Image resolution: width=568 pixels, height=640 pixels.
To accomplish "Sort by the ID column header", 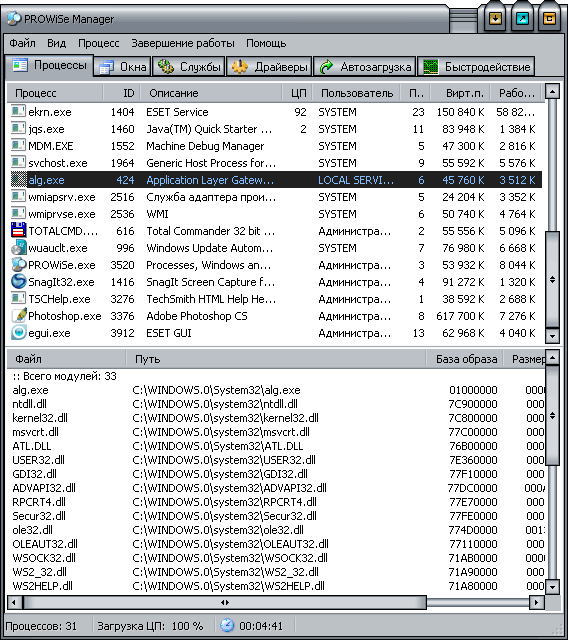I will point(121,93).
